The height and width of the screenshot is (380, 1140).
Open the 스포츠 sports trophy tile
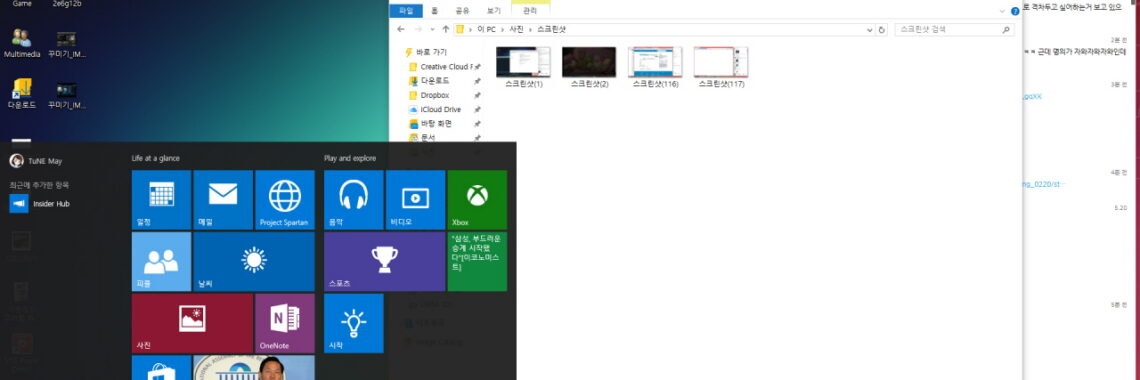(384, 262)
